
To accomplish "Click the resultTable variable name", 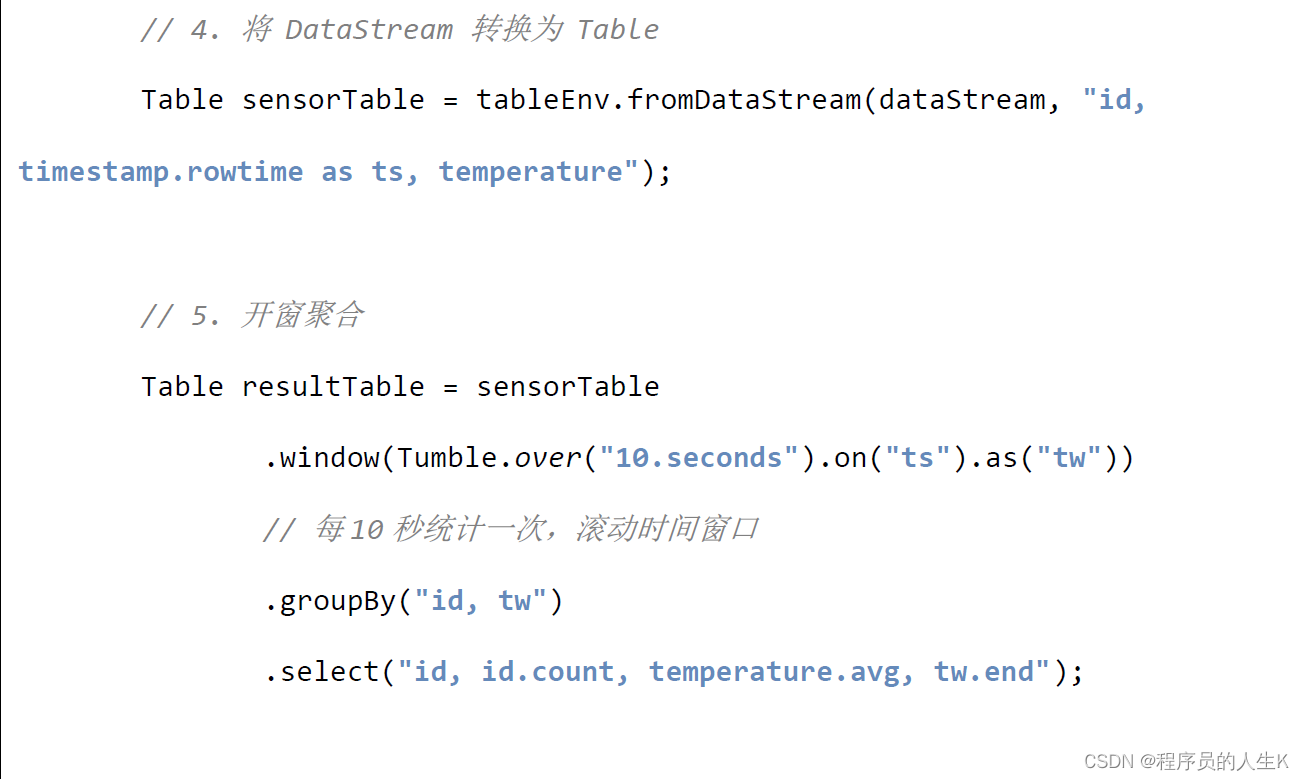I will [333, 387].
